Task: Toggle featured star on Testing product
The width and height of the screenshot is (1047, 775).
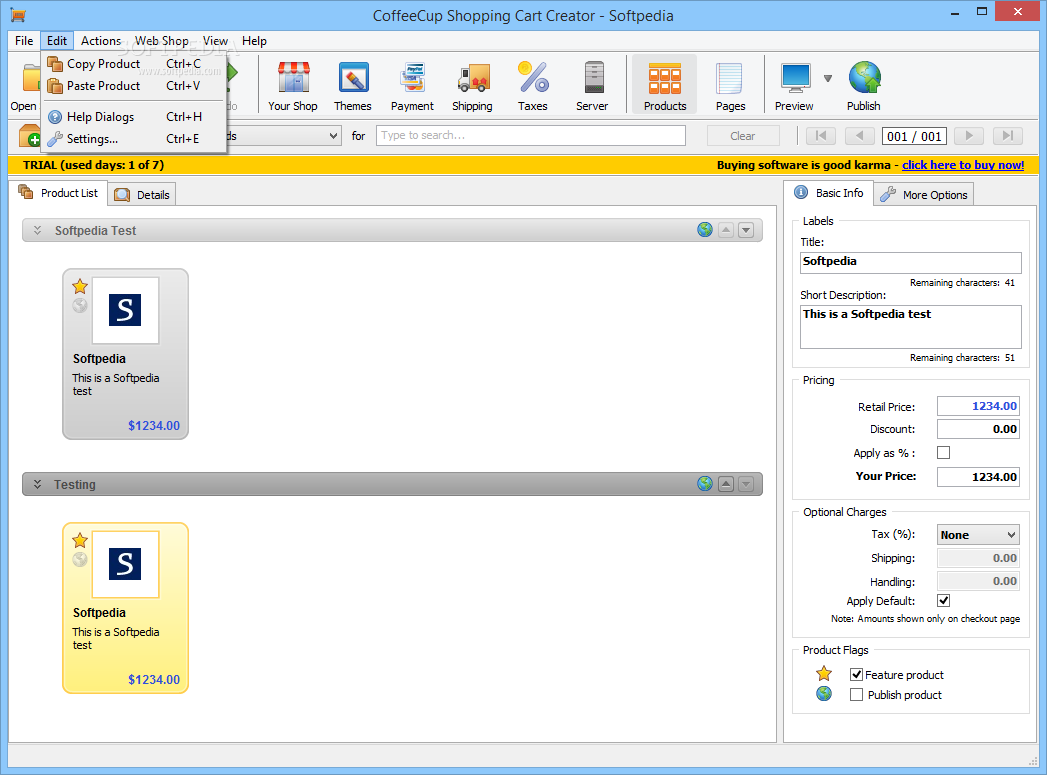Action: (x=80, y=540)
